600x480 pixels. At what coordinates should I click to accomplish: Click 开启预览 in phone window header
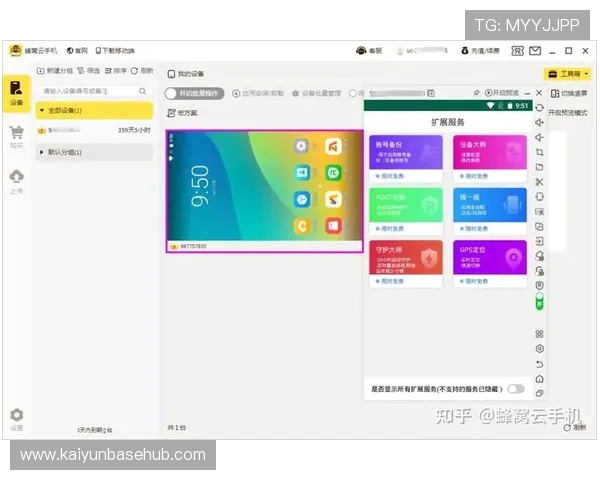pyautogui.click(x=502, y=93)
